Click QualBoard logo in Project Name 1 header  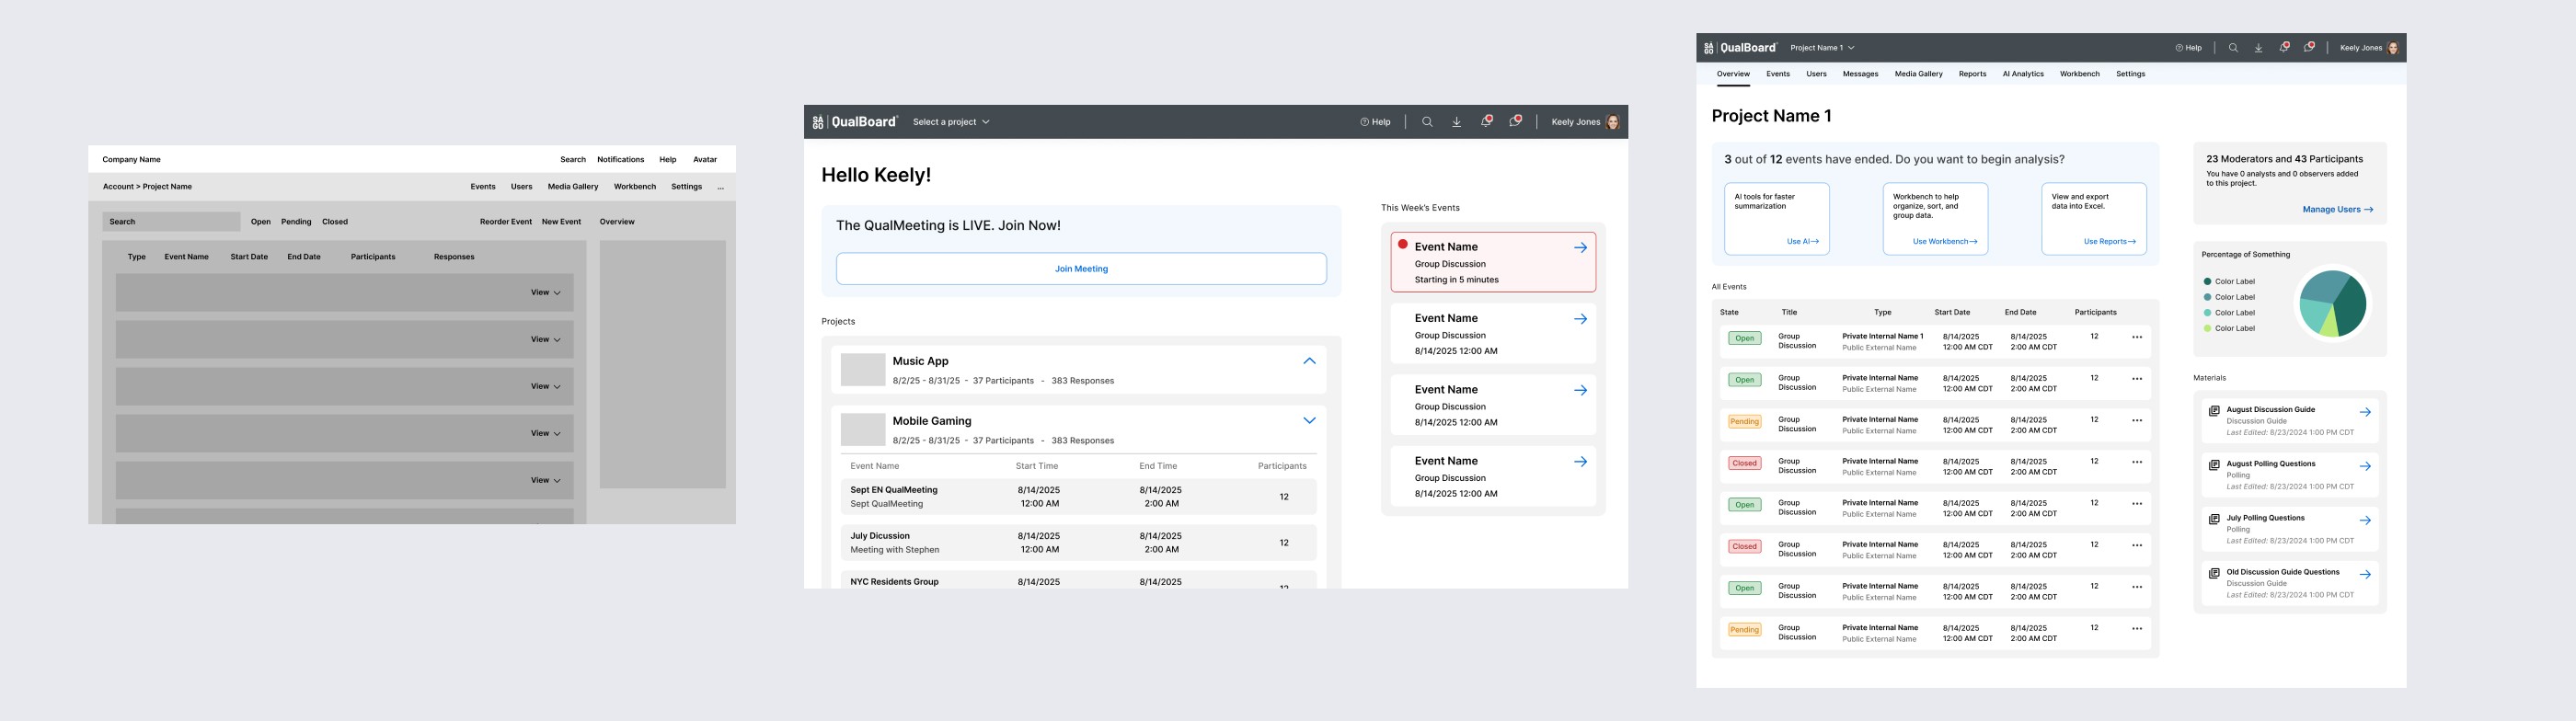pos(1740,48)
